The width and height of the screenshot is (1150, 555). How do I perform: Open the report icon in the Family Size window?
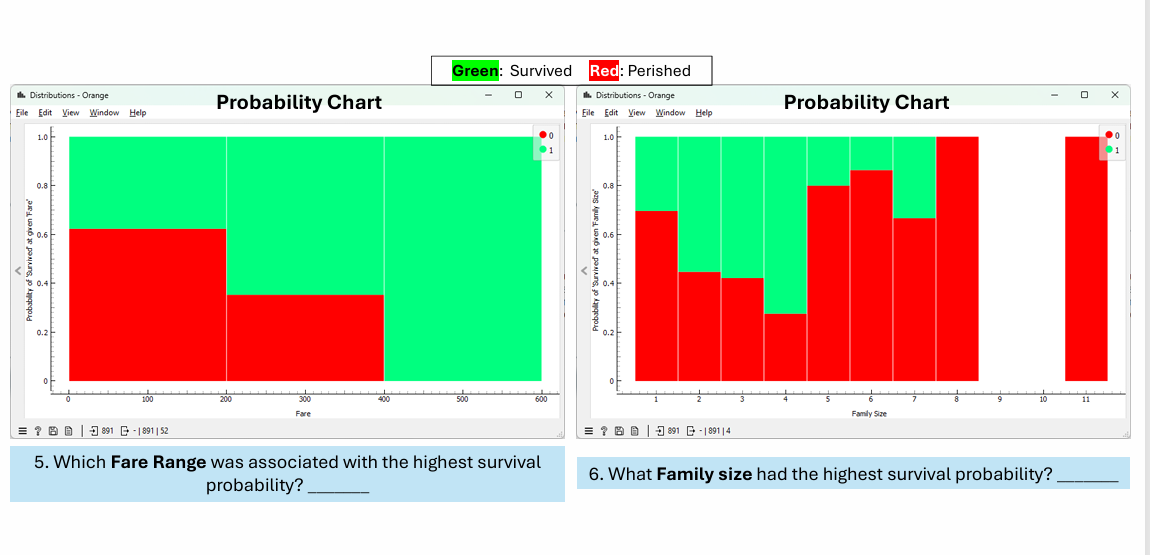(x=635, y=430)
